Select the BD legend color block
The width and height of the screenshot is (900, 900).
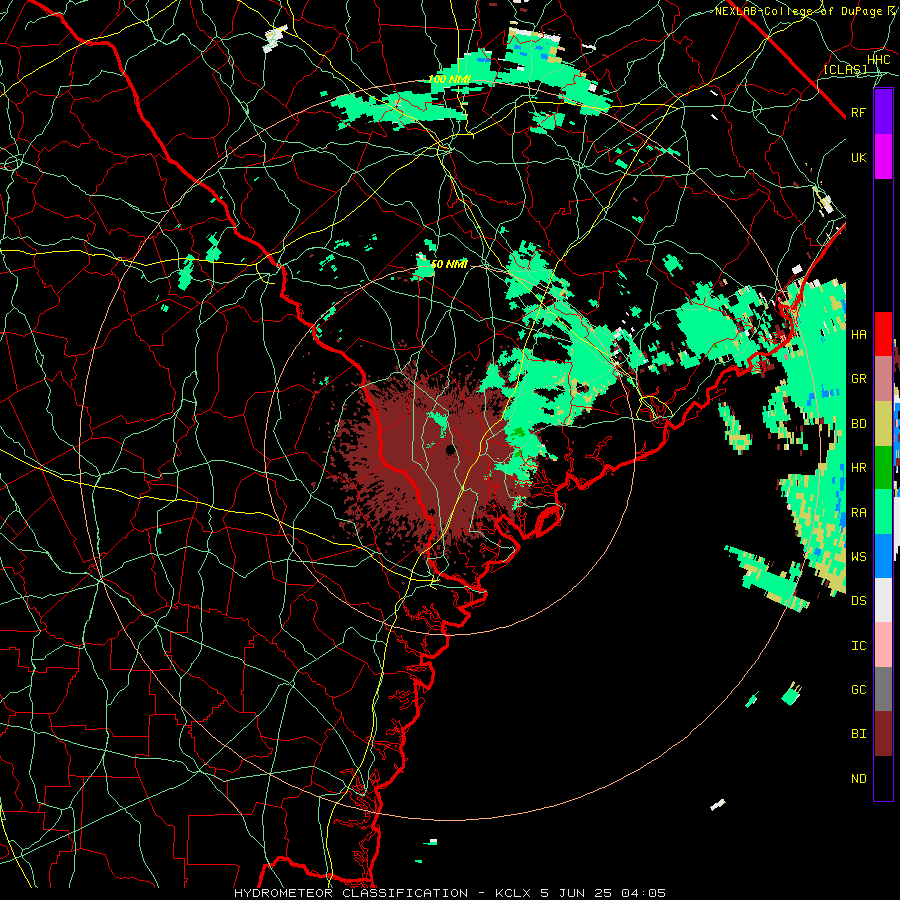[x=883, y=424]
